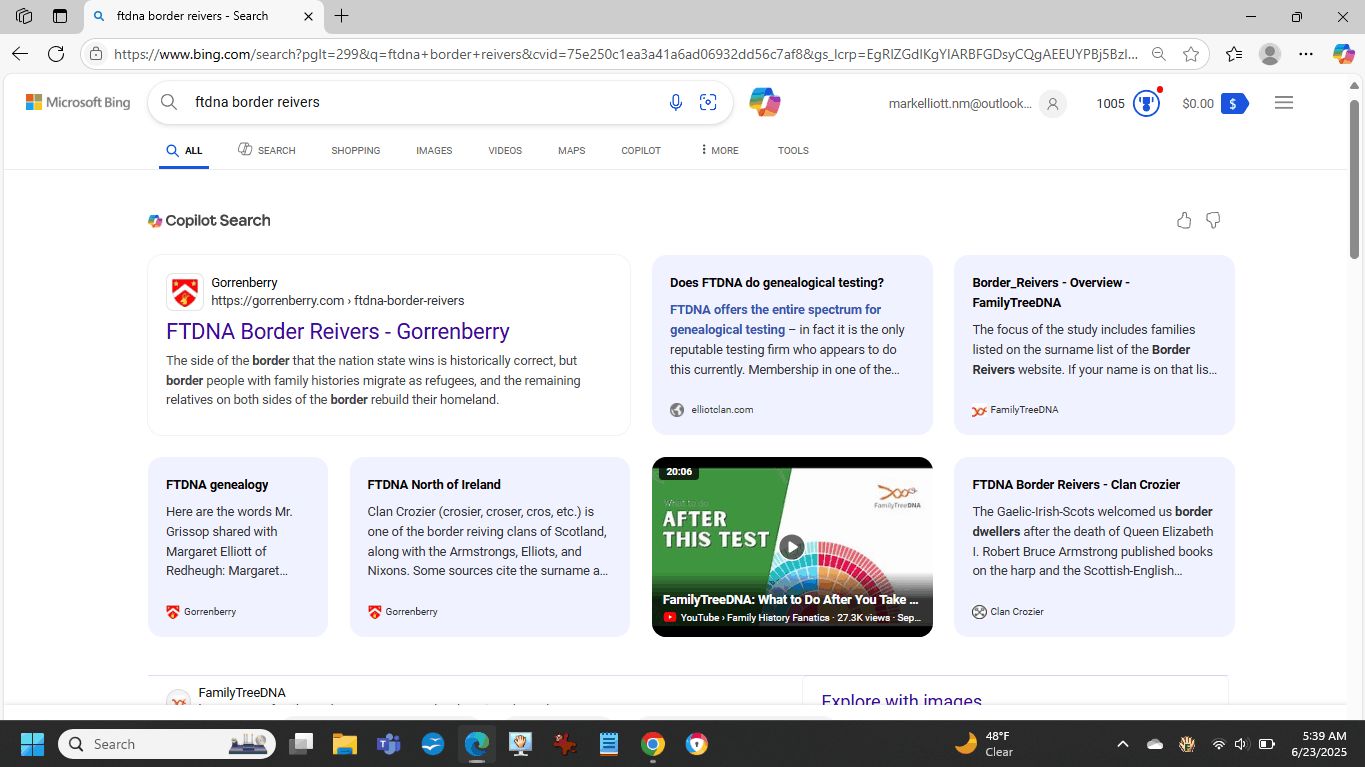
Task: Play the FamilyTreeDNA YouTube video
Action: 792,546
